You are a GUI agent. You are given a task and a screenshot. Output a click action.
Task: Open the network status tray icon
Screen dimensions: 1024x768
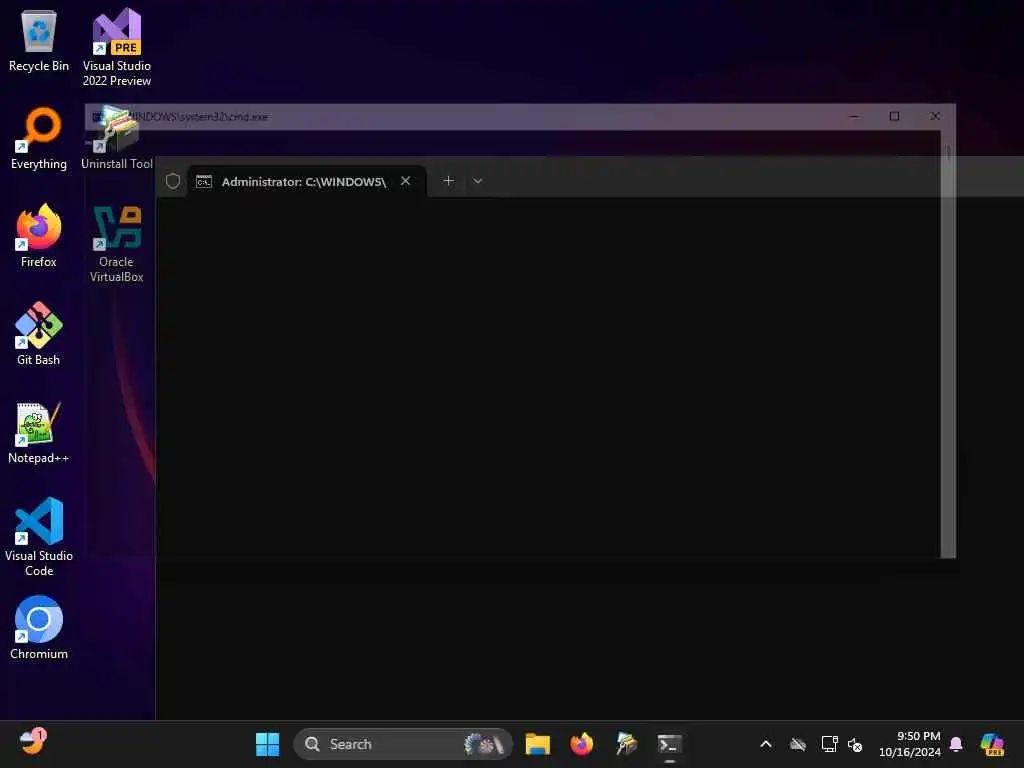[x=829, y=744]
